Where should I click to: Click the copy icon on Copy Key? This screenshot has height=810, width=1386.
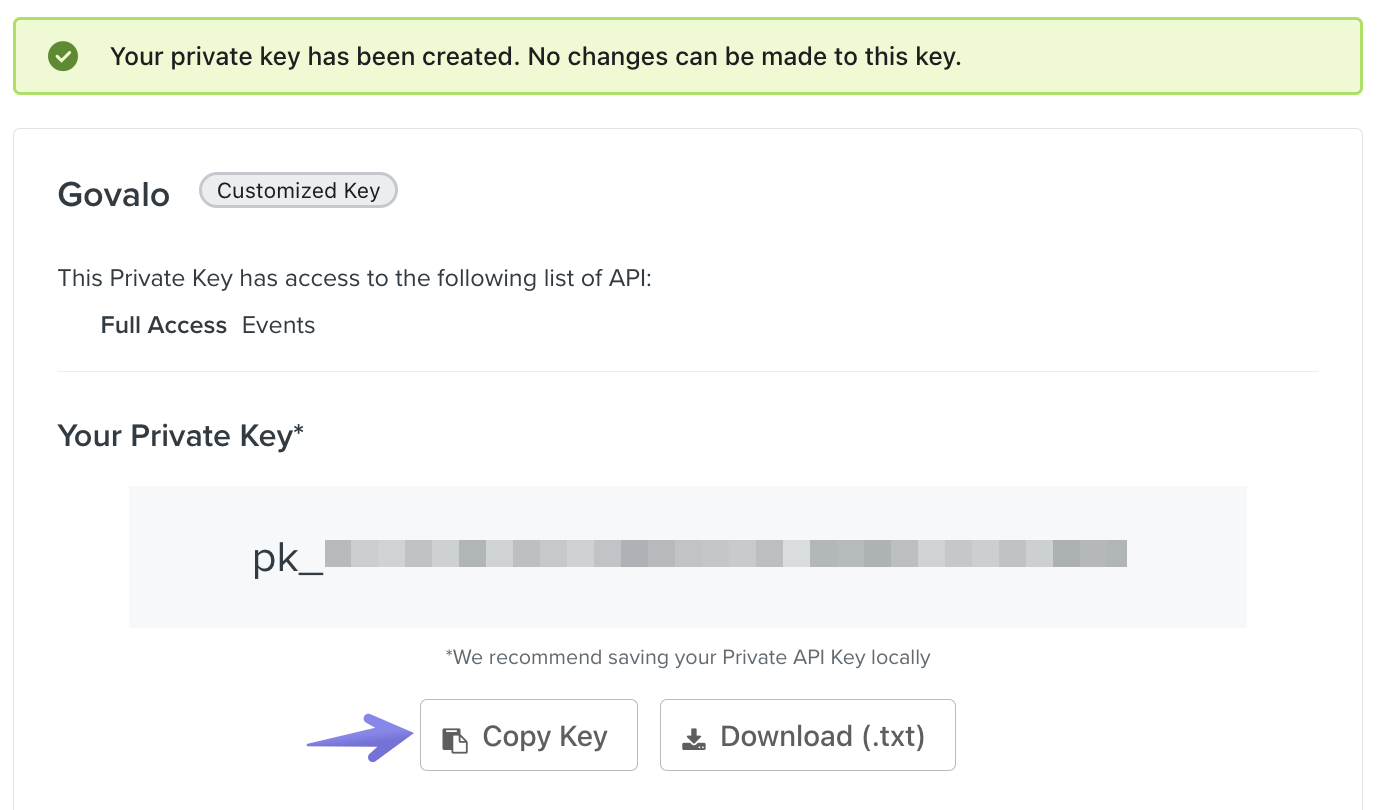(x=455, y=740)
